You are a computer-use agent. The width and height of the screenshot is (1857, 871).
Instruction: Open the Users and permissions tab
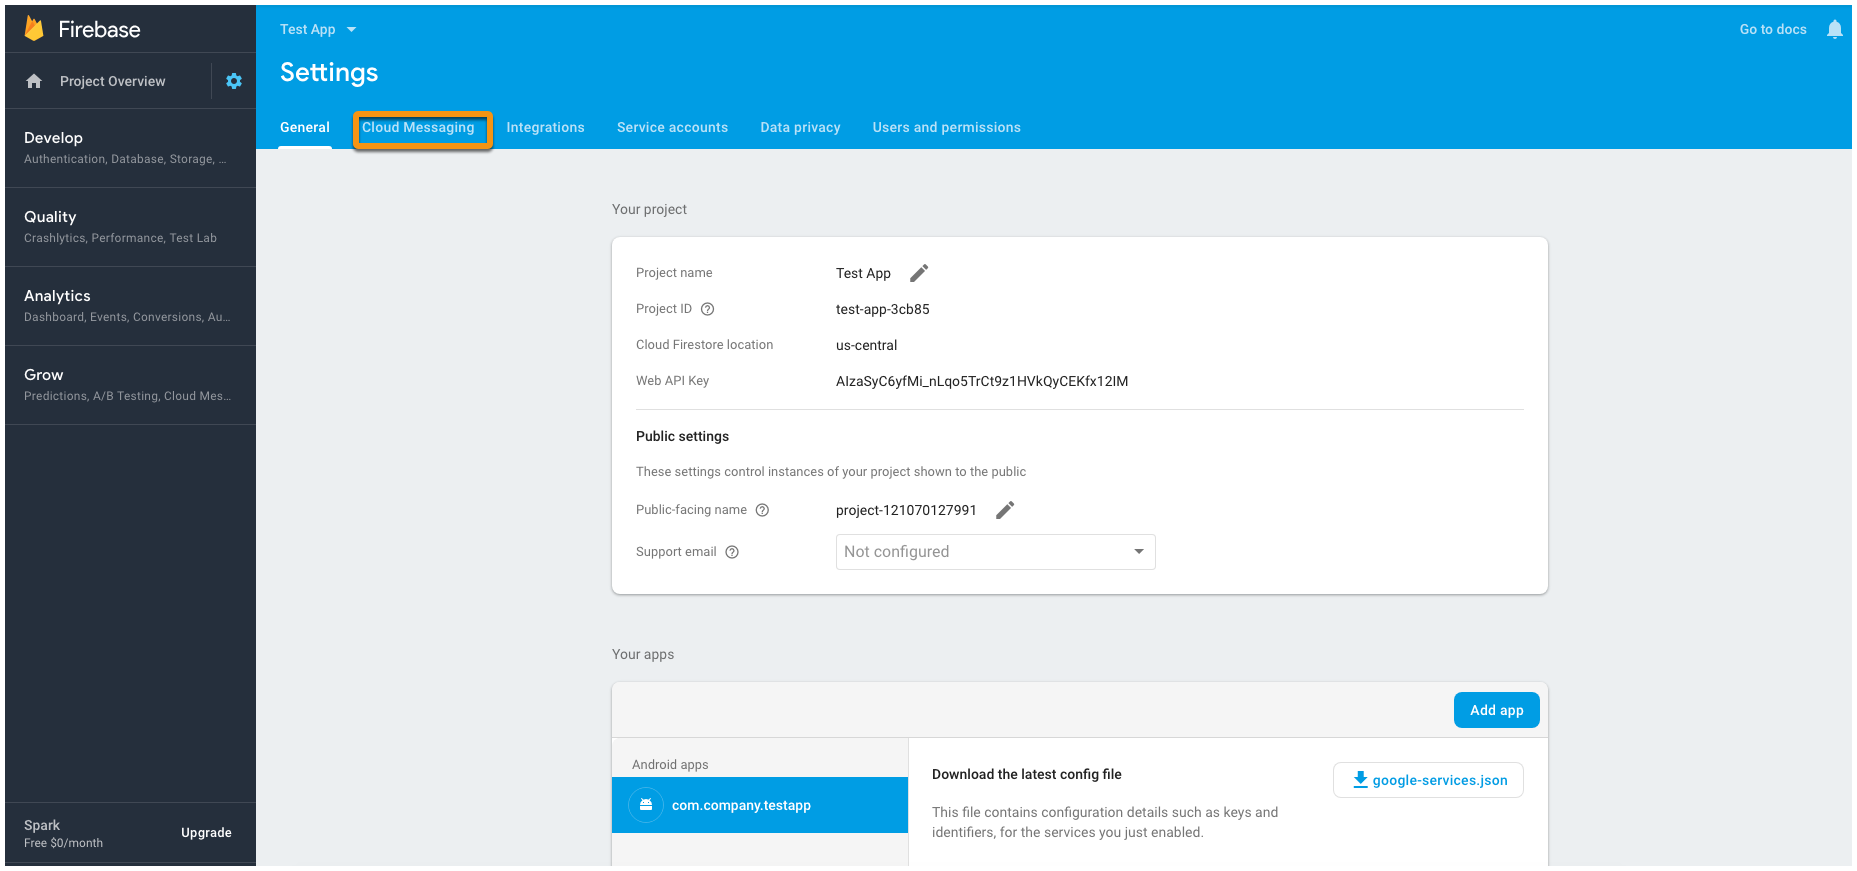tap(946, 127)
